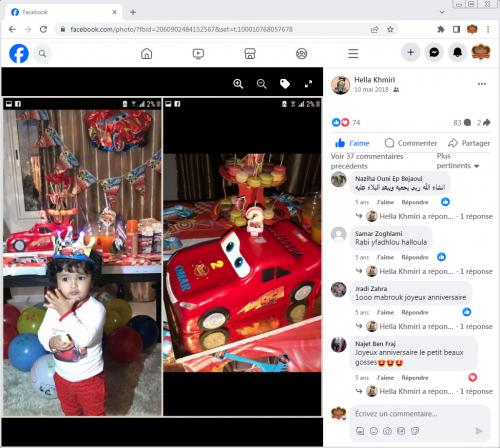500x448 pixels.
Task: Expand reply under Naziha Ouni's comment
Action: [423, 216]
